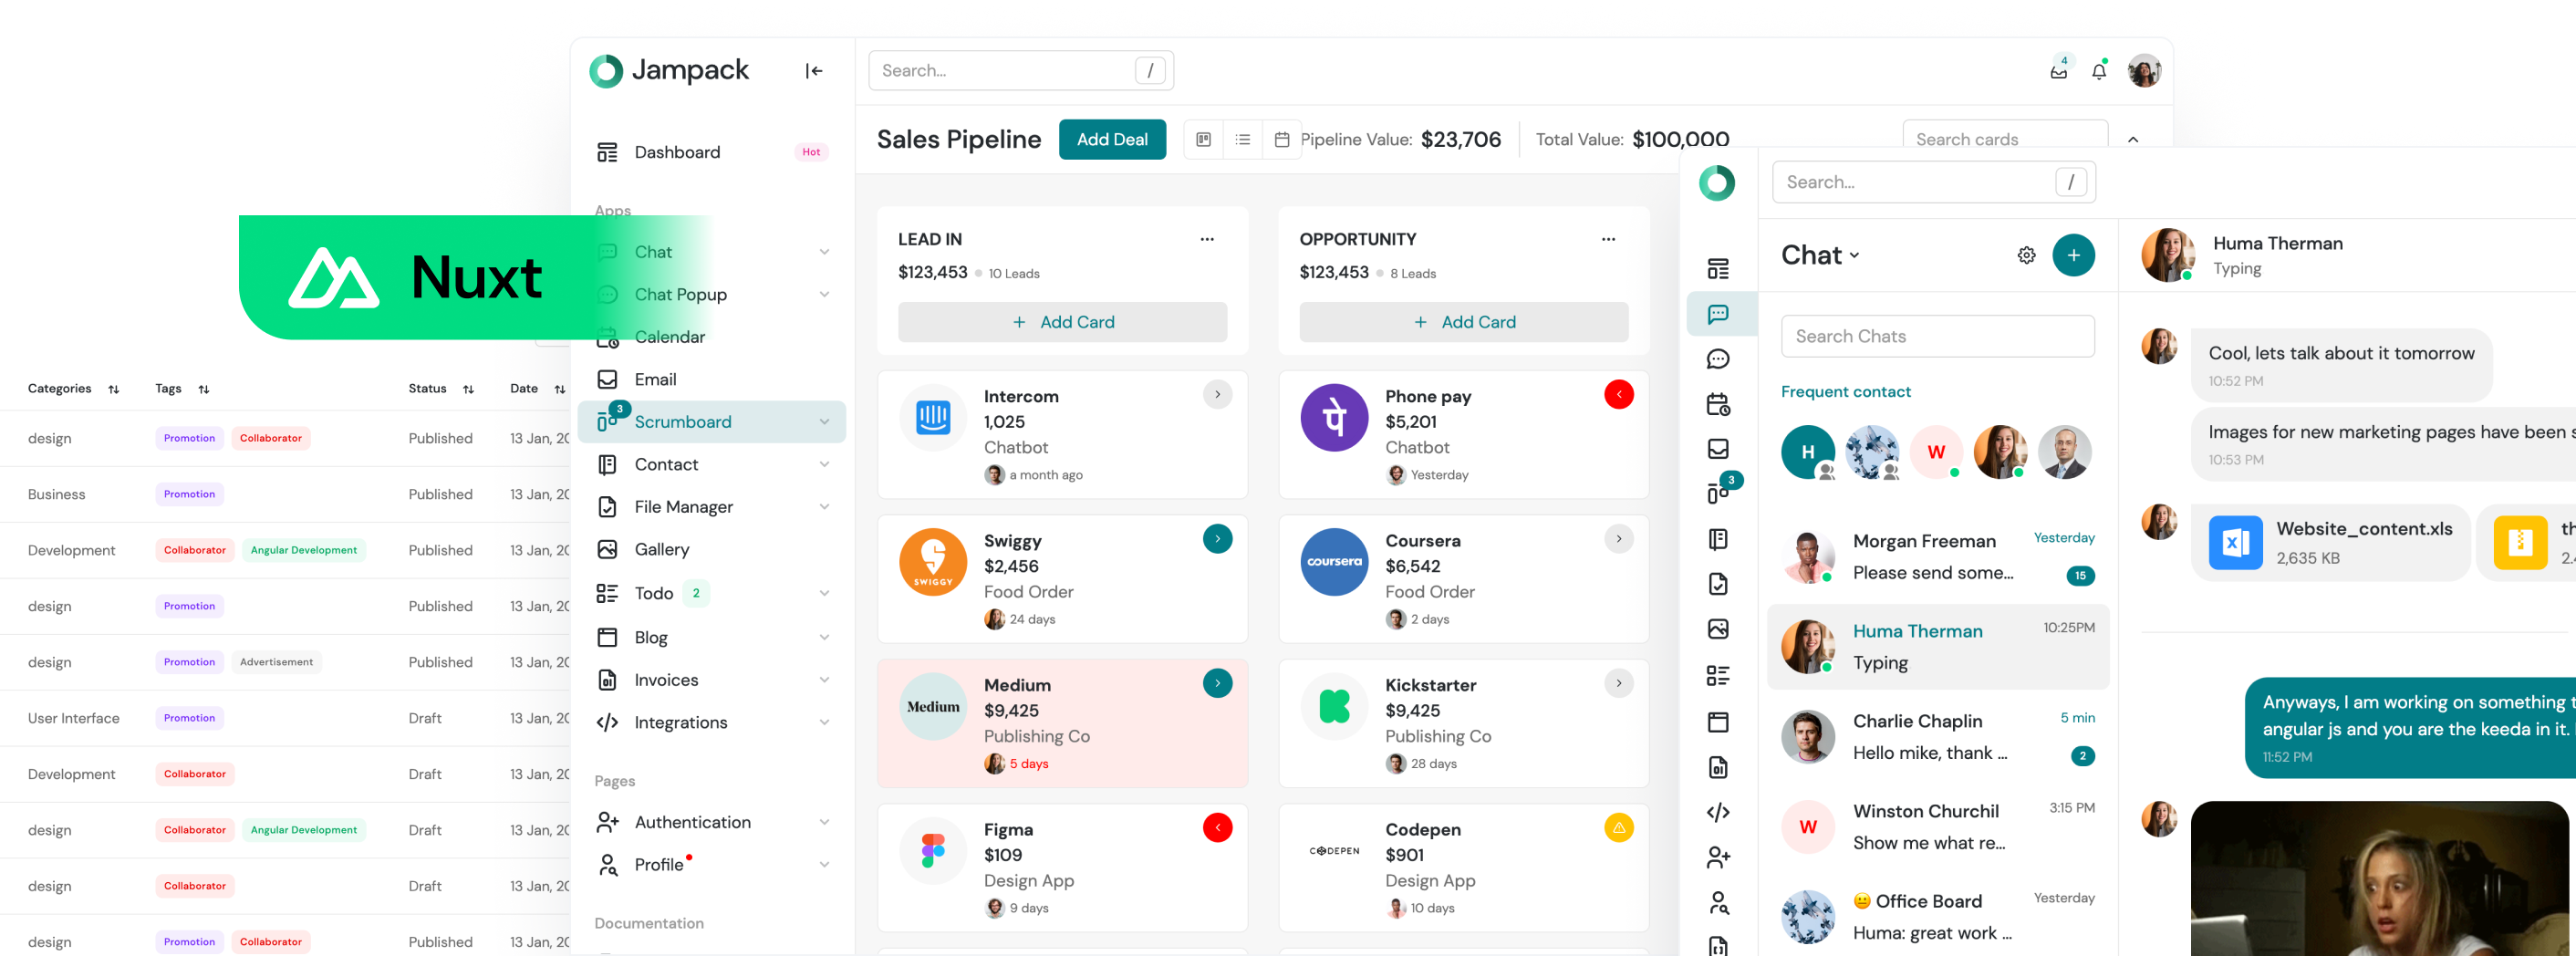Click the plus button to start new chat
This screenshot has height=956, width=2576.
click(x=2073, y=255)
